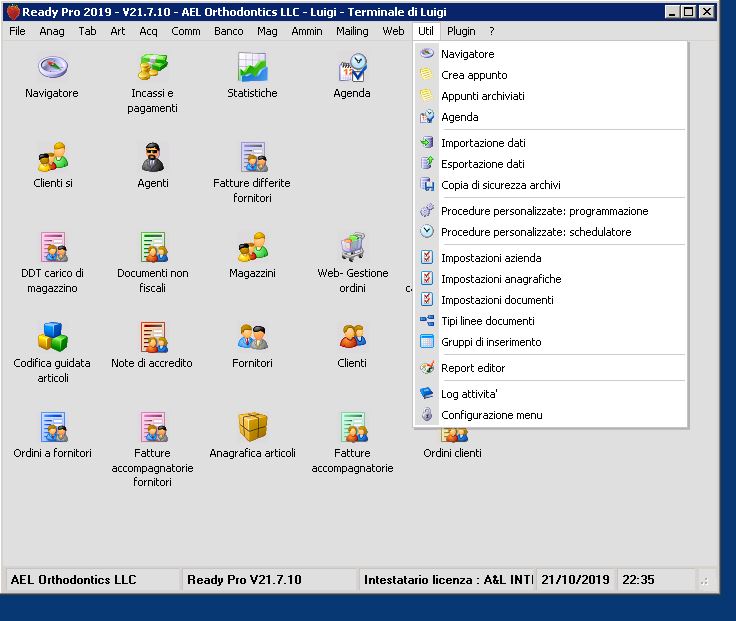Open the Mag menu
Viewport: 736px width, 621px height.
267,31
